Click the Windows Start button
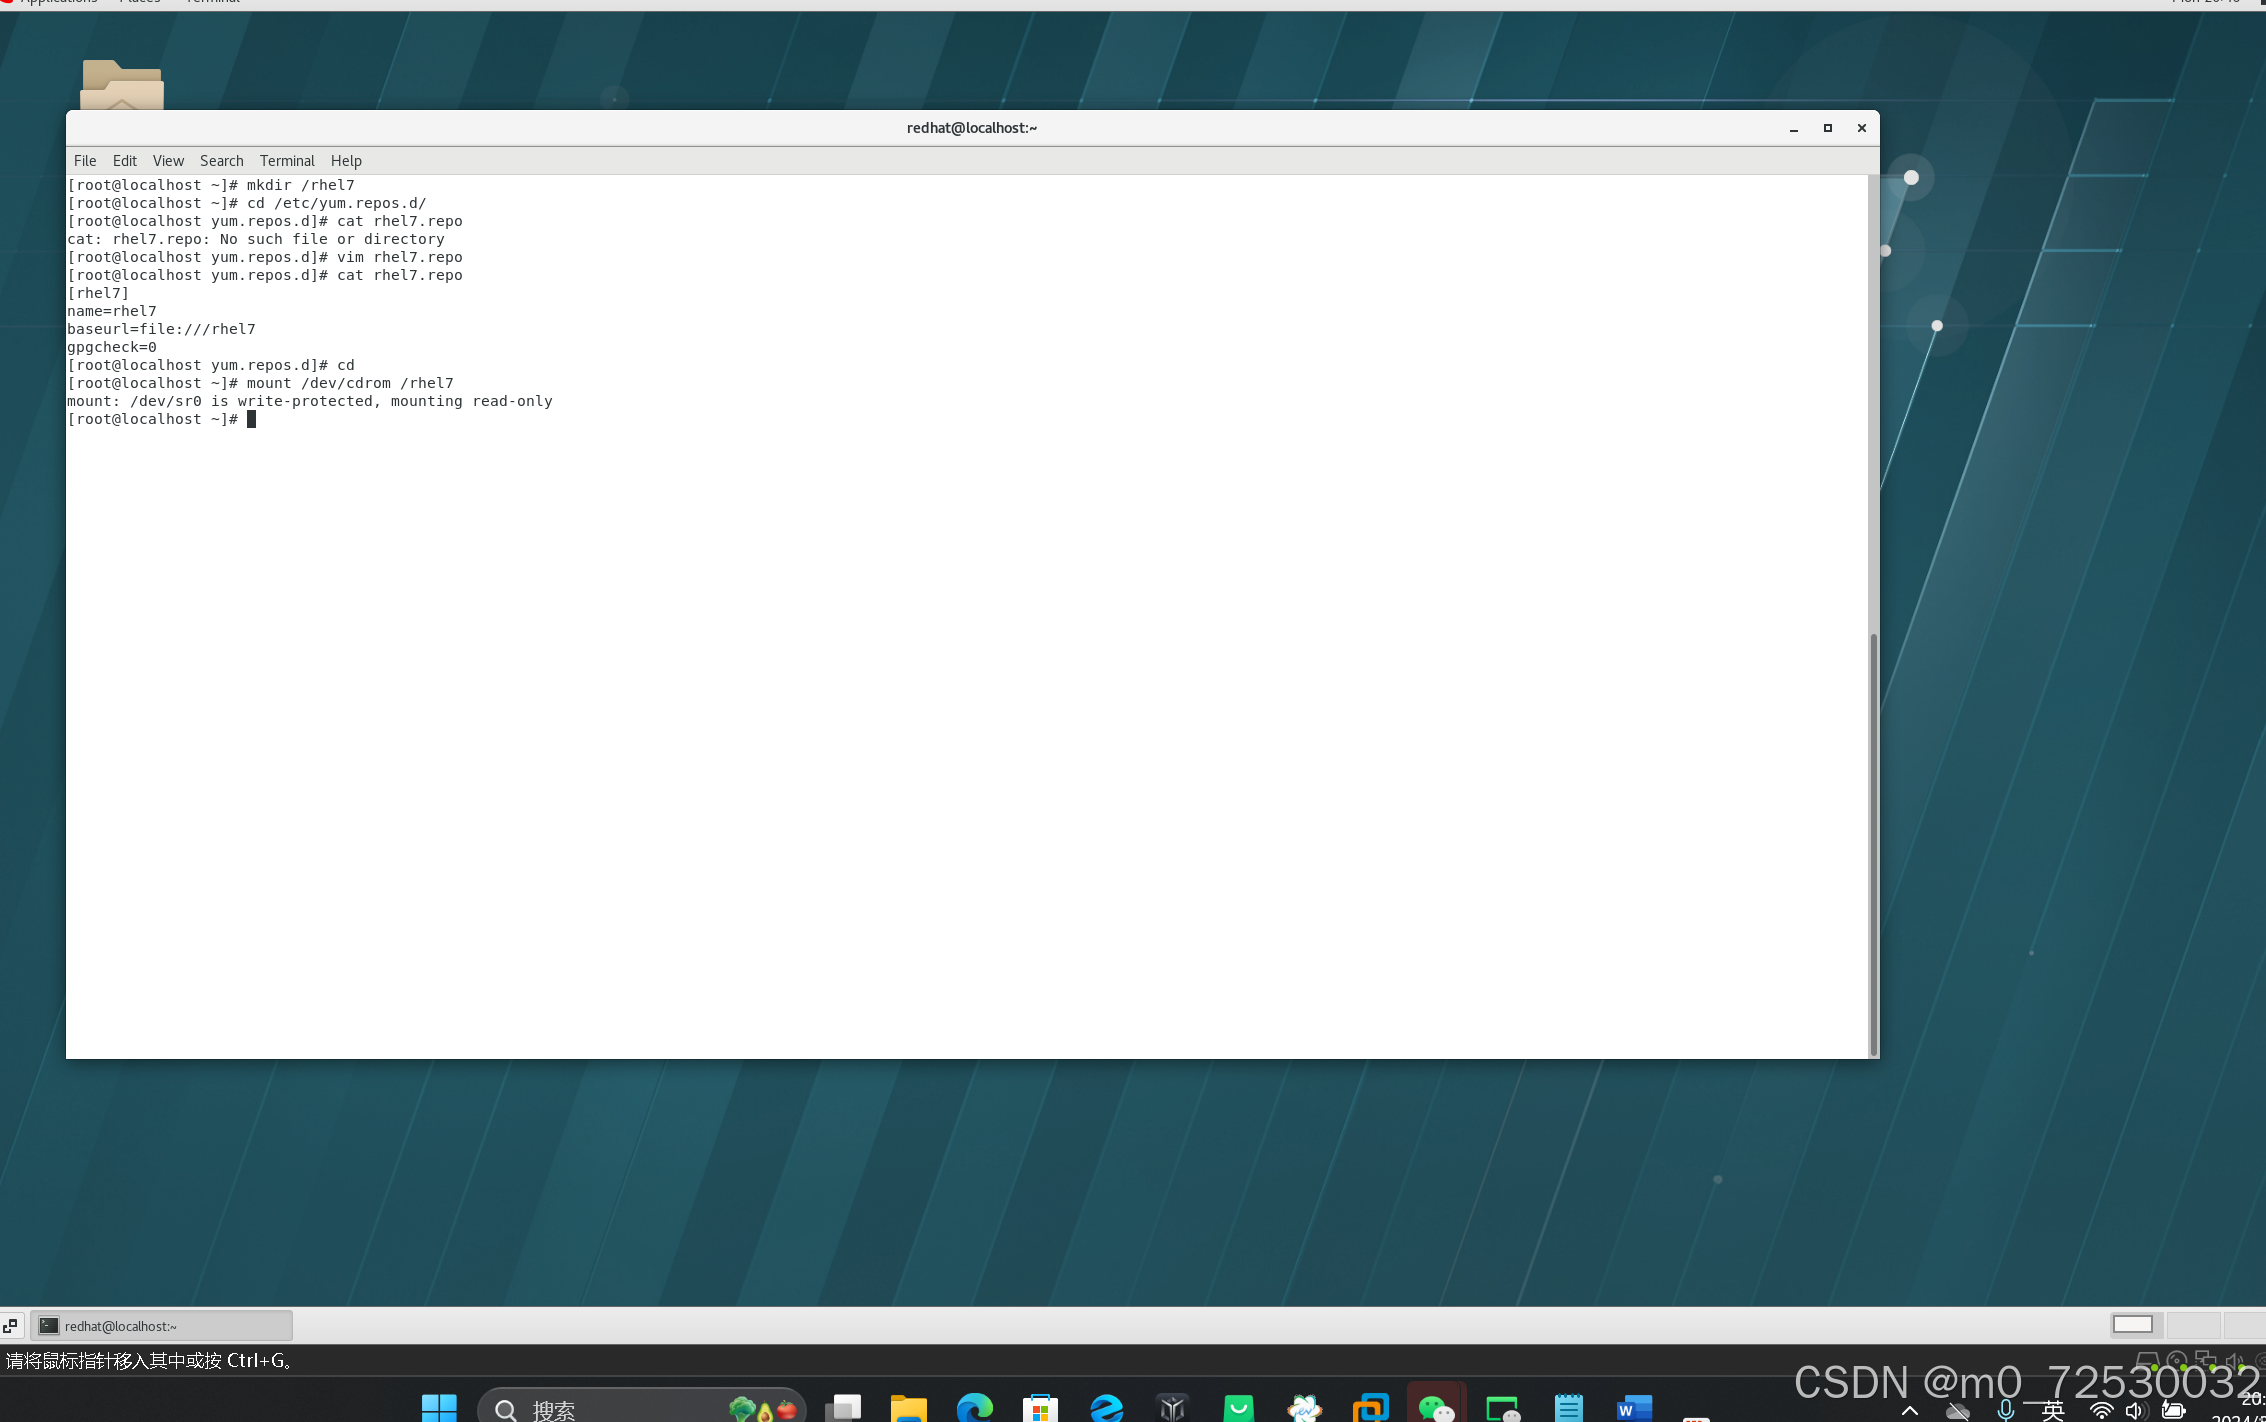This screenshot has height=1422, width=2266. (x=439, y=1408)
